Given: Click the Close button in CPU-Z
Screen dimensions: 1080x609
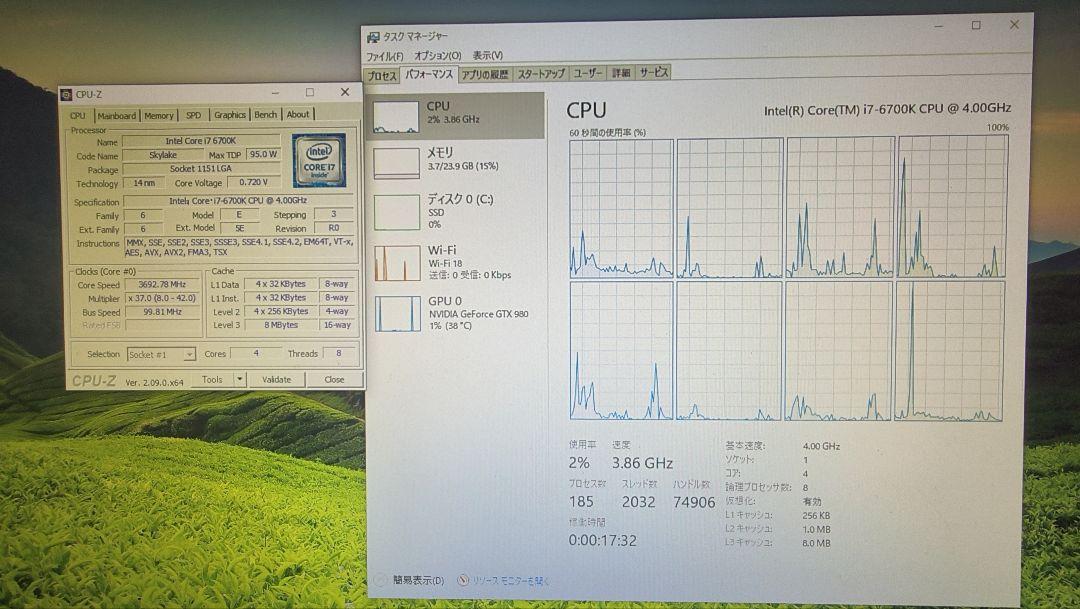Looking at the screenshot, I should [334, 380].
